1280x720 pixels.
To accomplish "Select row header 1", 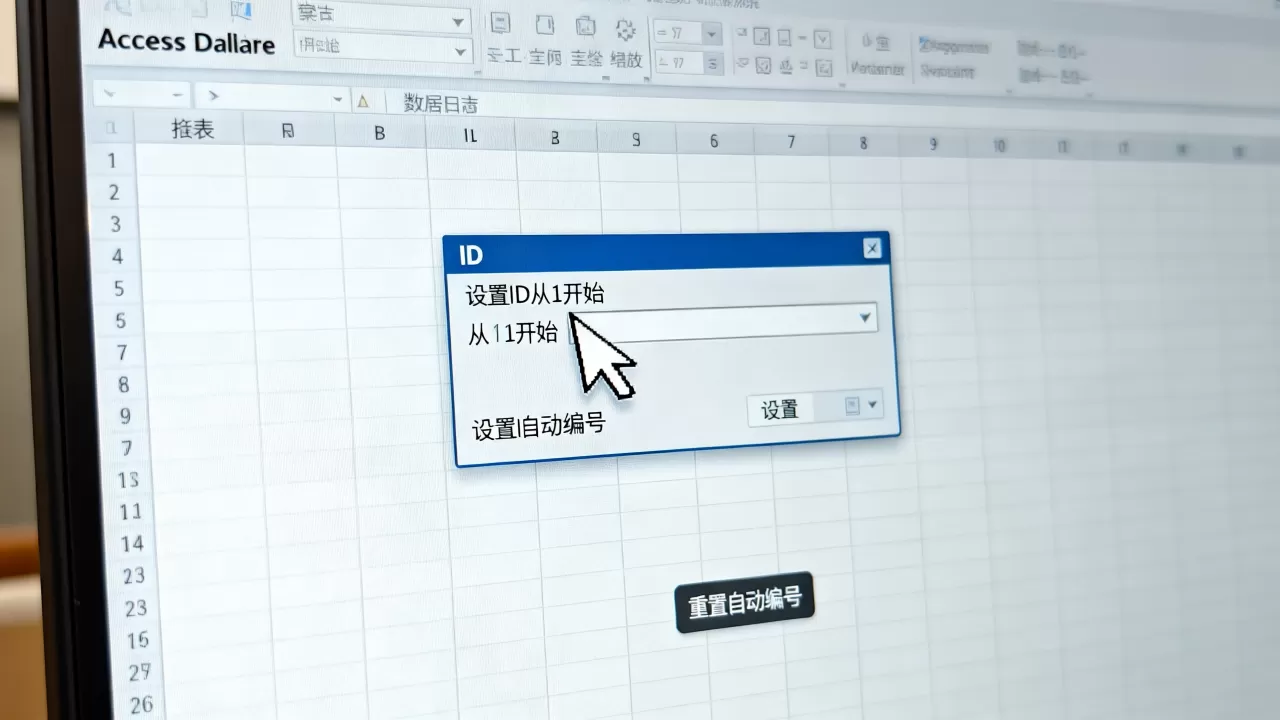I will (x=112, y=160).
